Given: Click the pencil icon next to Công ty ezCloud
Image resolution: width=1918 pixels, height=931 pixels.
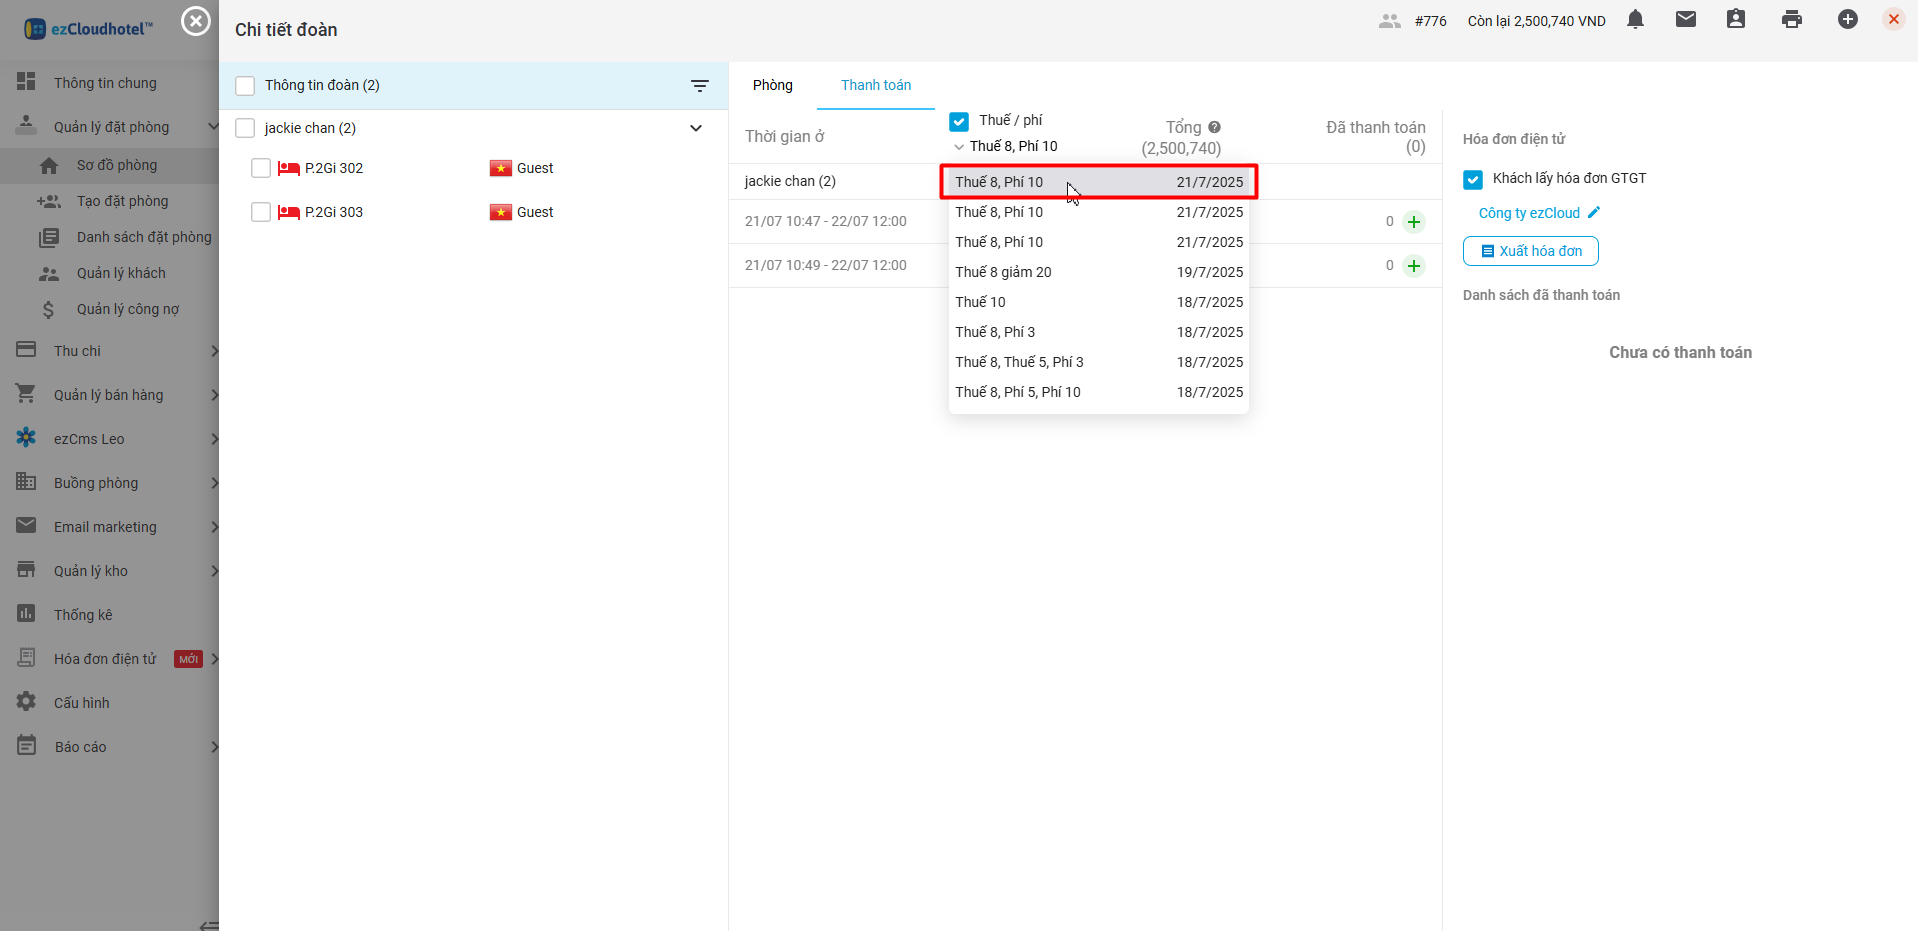Looking at the screenshot, I should (1594, 212).
